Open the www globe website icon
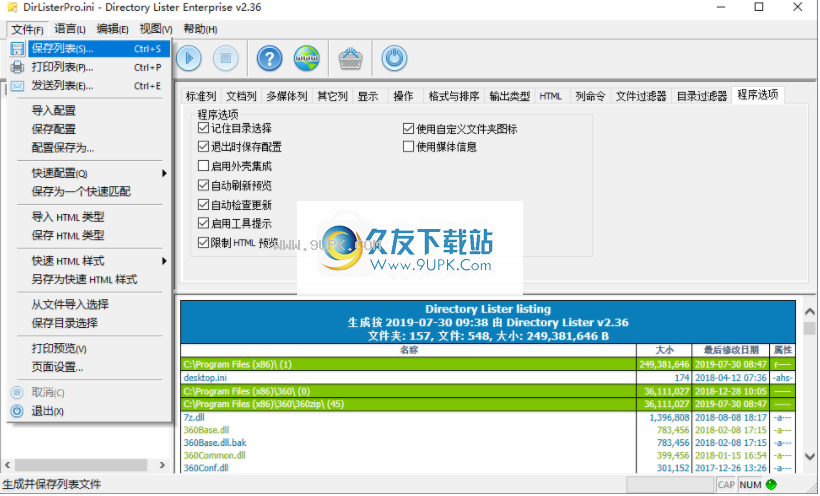The image size is (820, 496). 306,58
